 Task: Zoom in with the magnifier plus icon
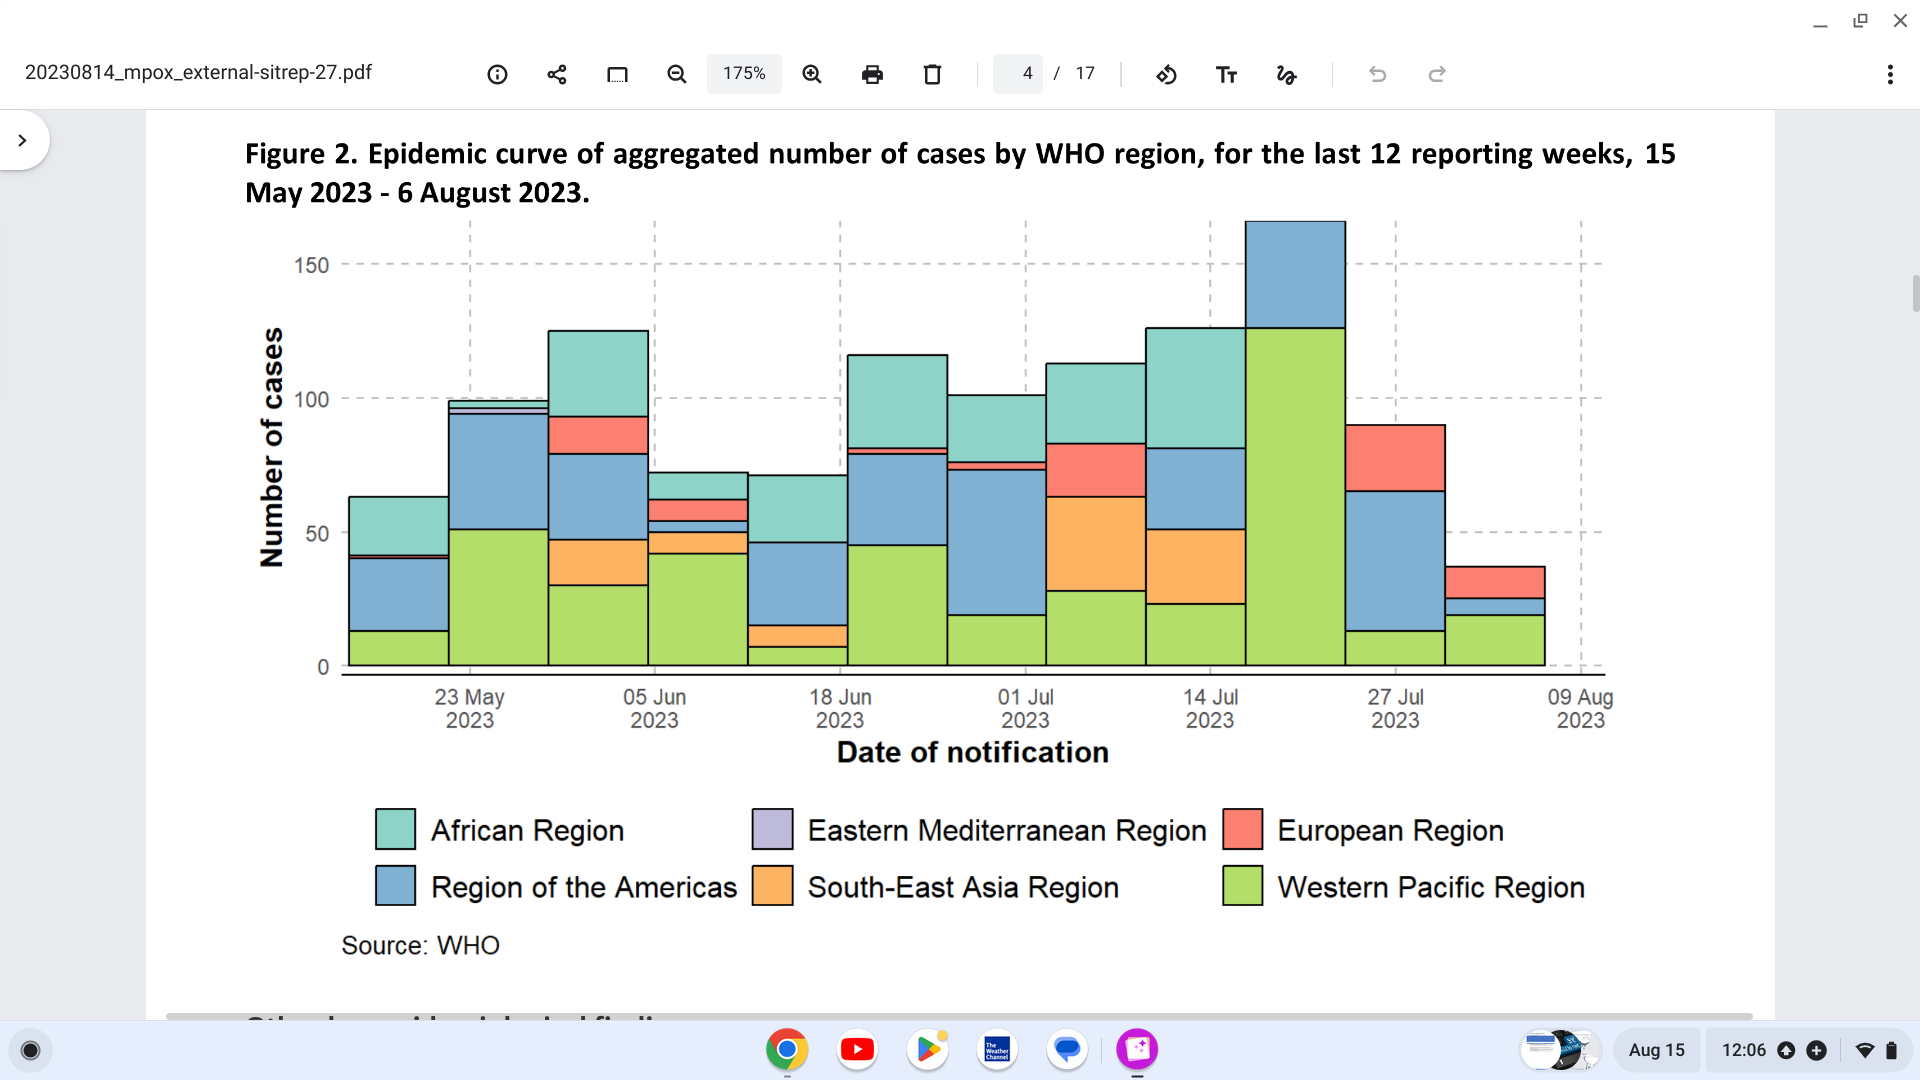point(812,74)
